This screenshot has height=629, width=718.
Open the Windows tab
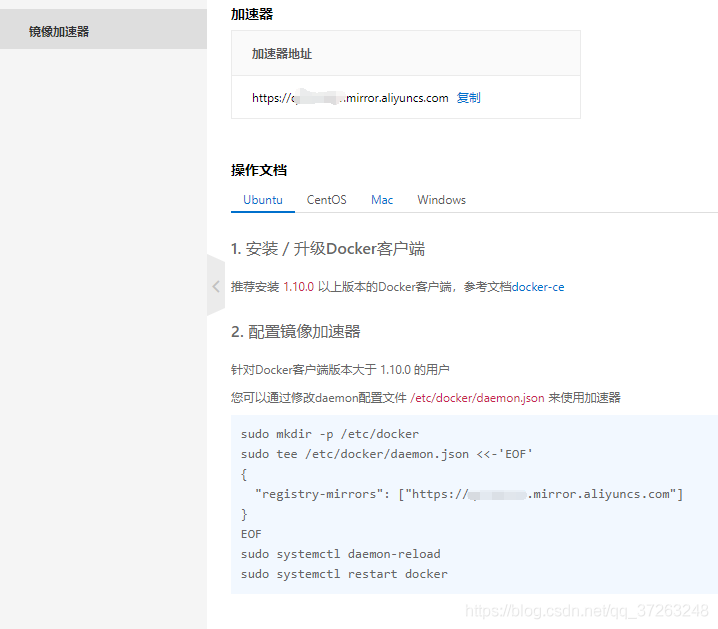[441, 200]
